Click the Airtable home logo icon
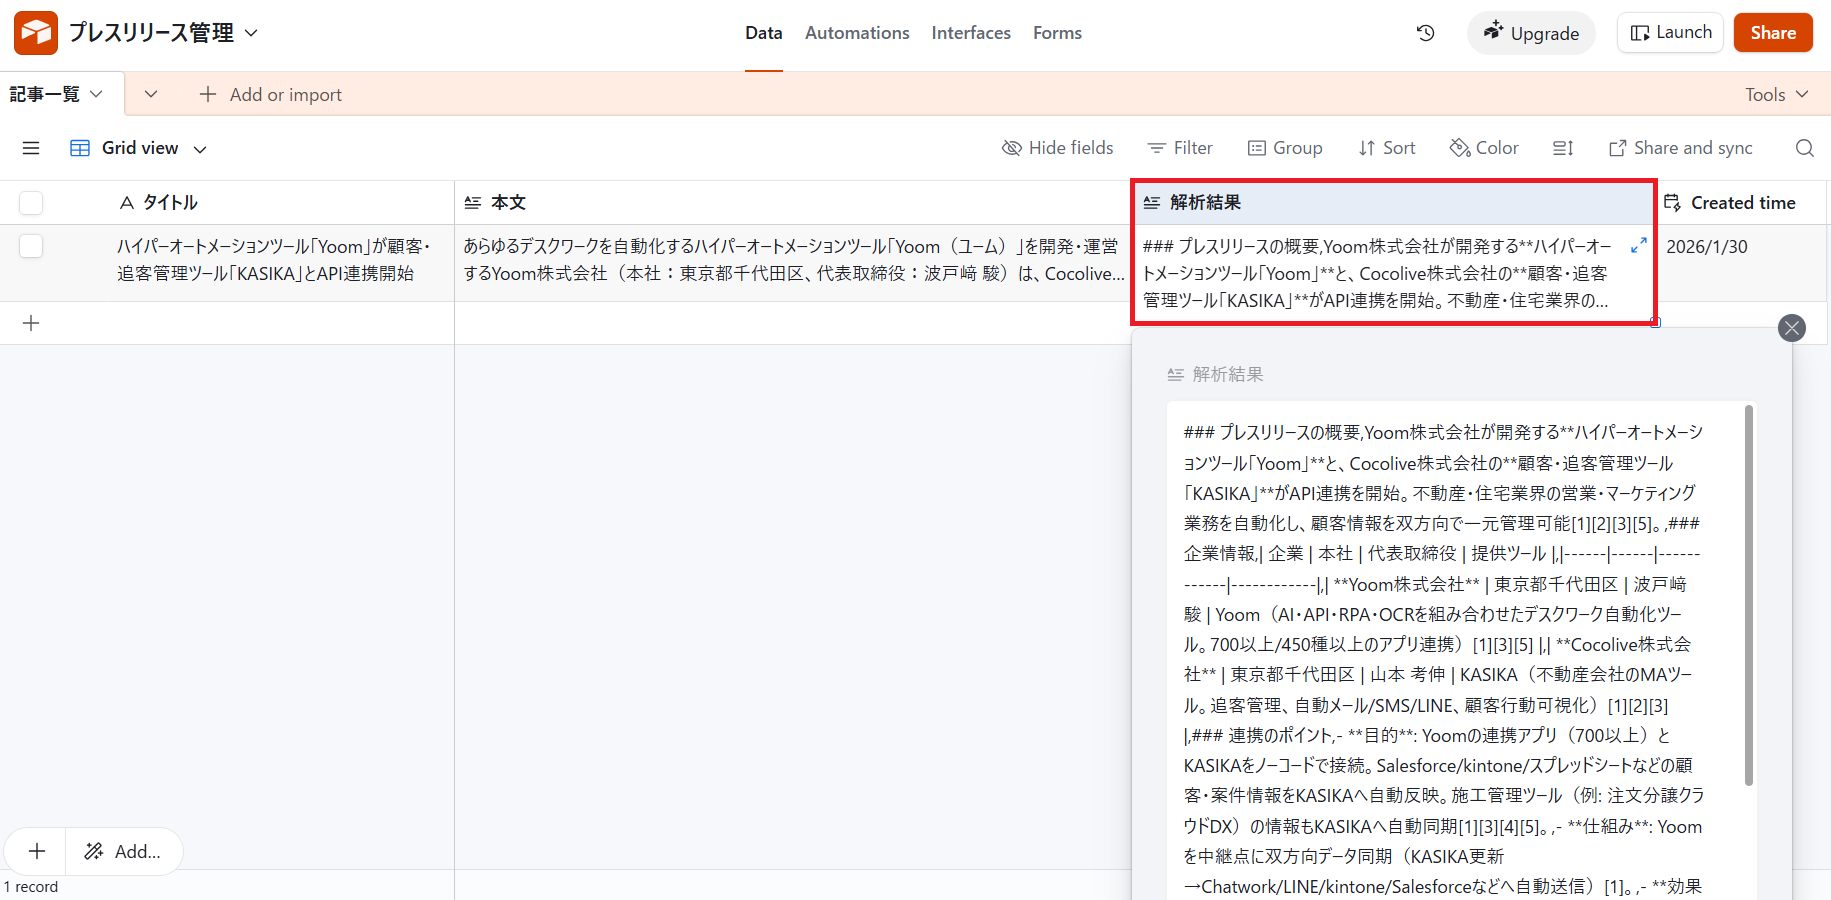The width and height of the screenshot is (1831, 900). point(36,33)
